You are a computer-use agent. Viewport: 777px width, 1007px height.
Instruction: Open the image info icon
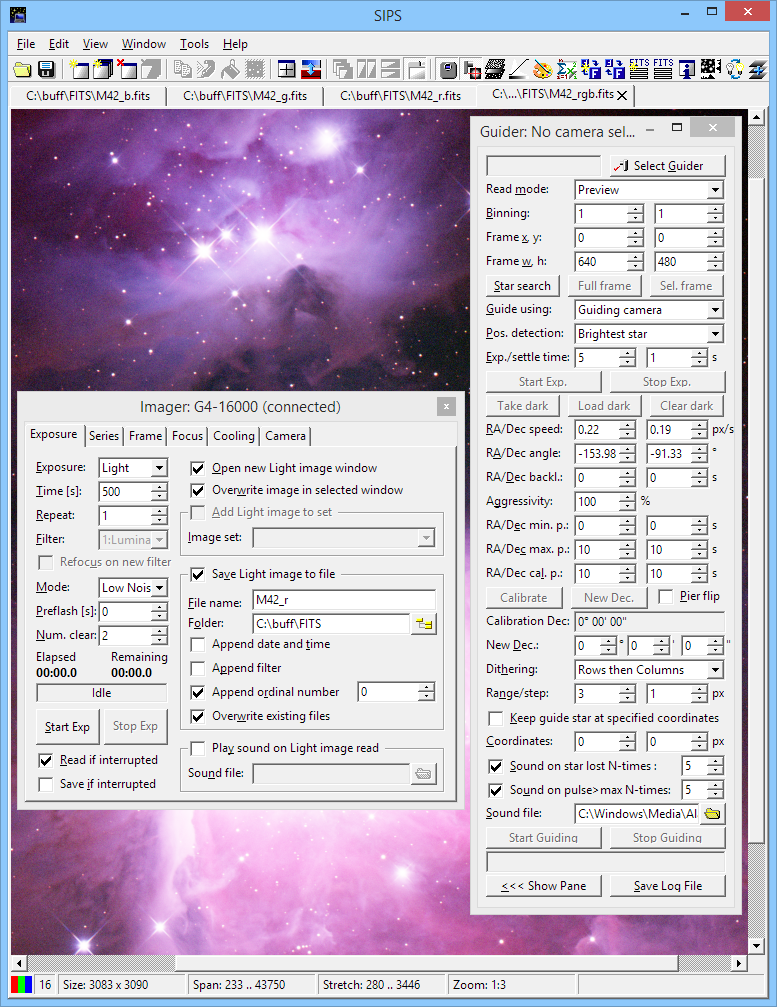click(x=687, y=69)
